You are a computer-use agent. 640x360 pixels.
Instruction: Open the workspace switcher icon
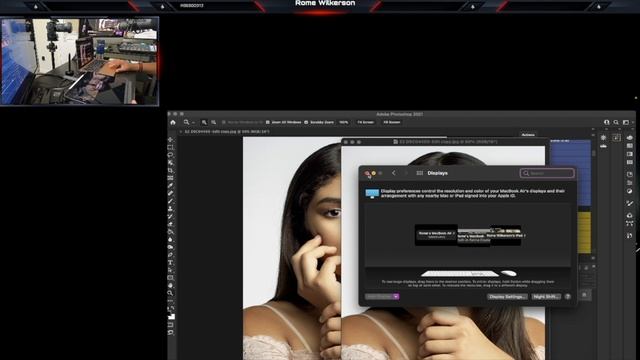click(626, 122)
